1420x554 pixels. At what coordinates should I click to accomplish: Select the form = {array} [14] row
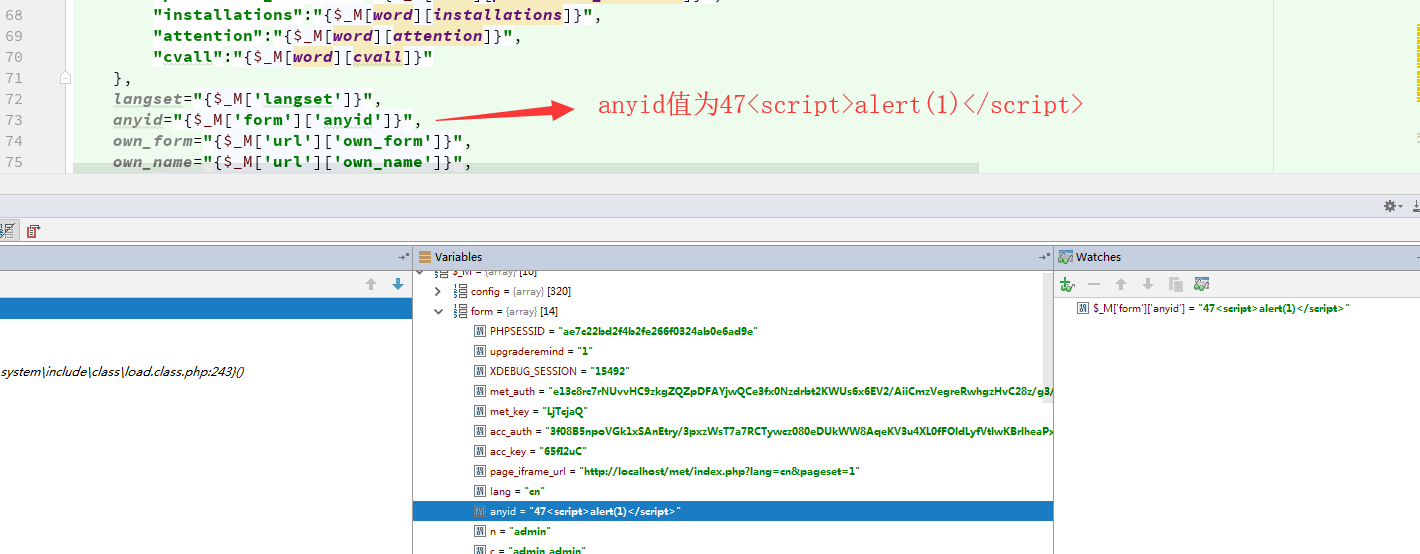point(732,311)
